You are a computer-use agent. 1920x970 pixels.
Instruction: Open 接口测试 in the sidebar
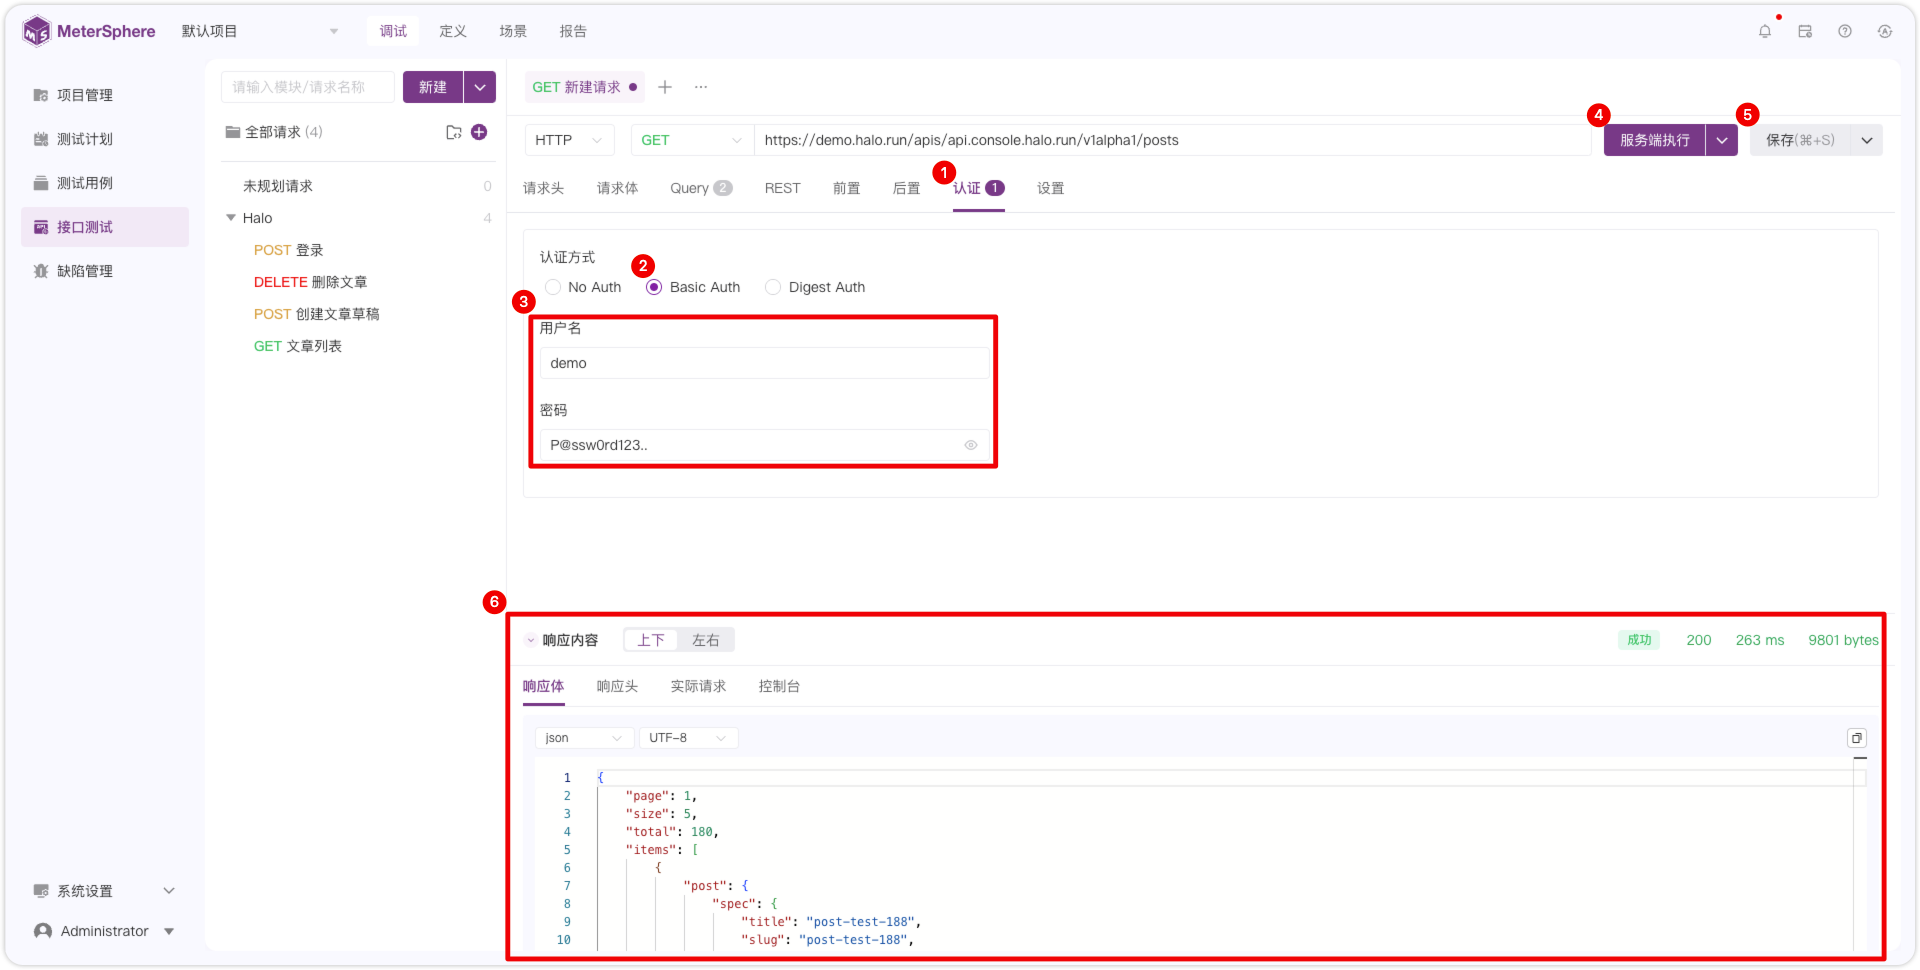click(104, 227)
